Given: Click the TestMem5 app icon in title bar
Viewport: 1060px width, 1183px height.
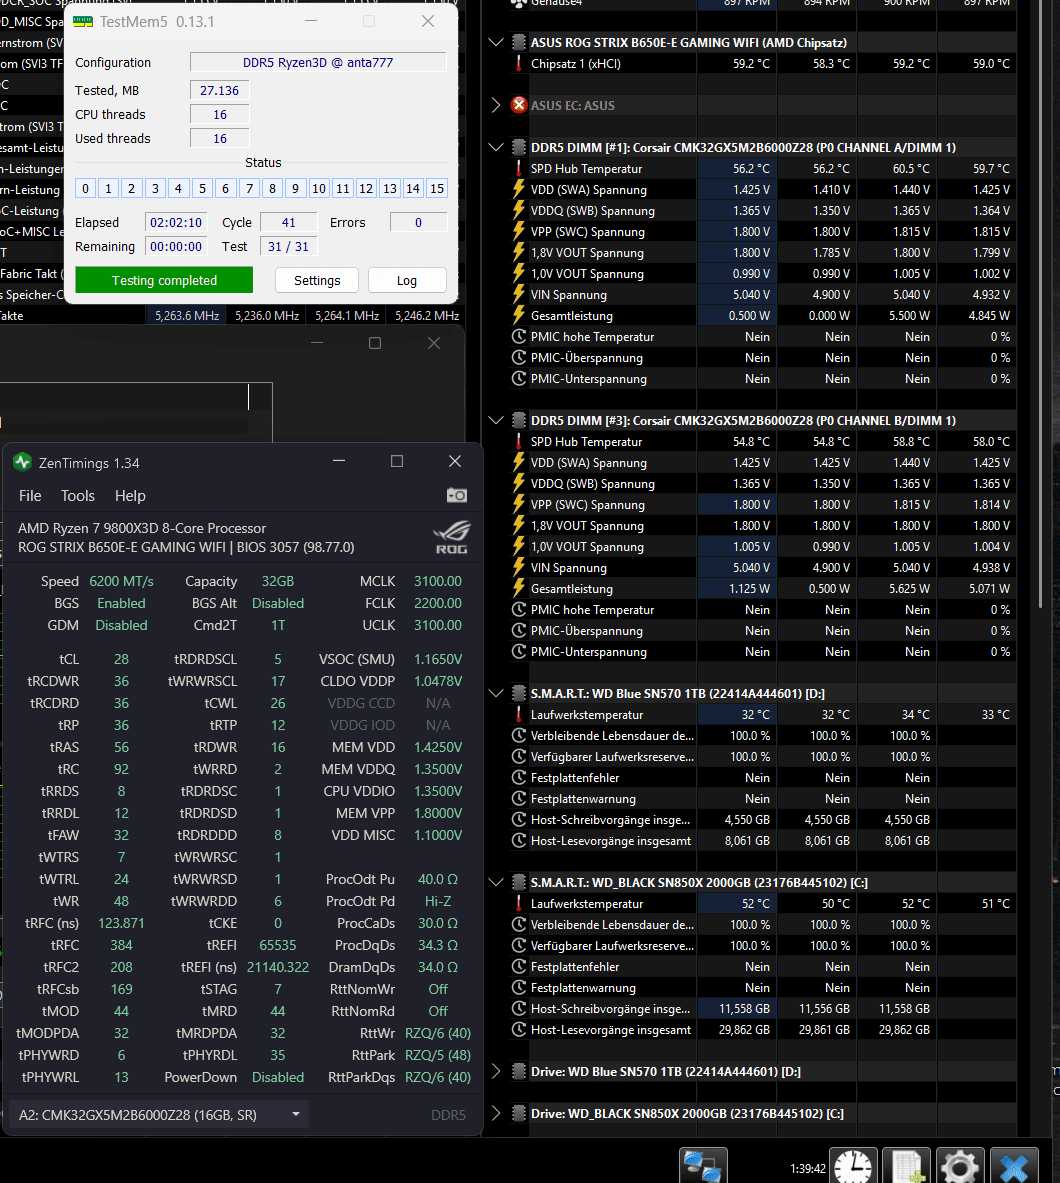Looking at the screenshot, I should click(82, 21).
